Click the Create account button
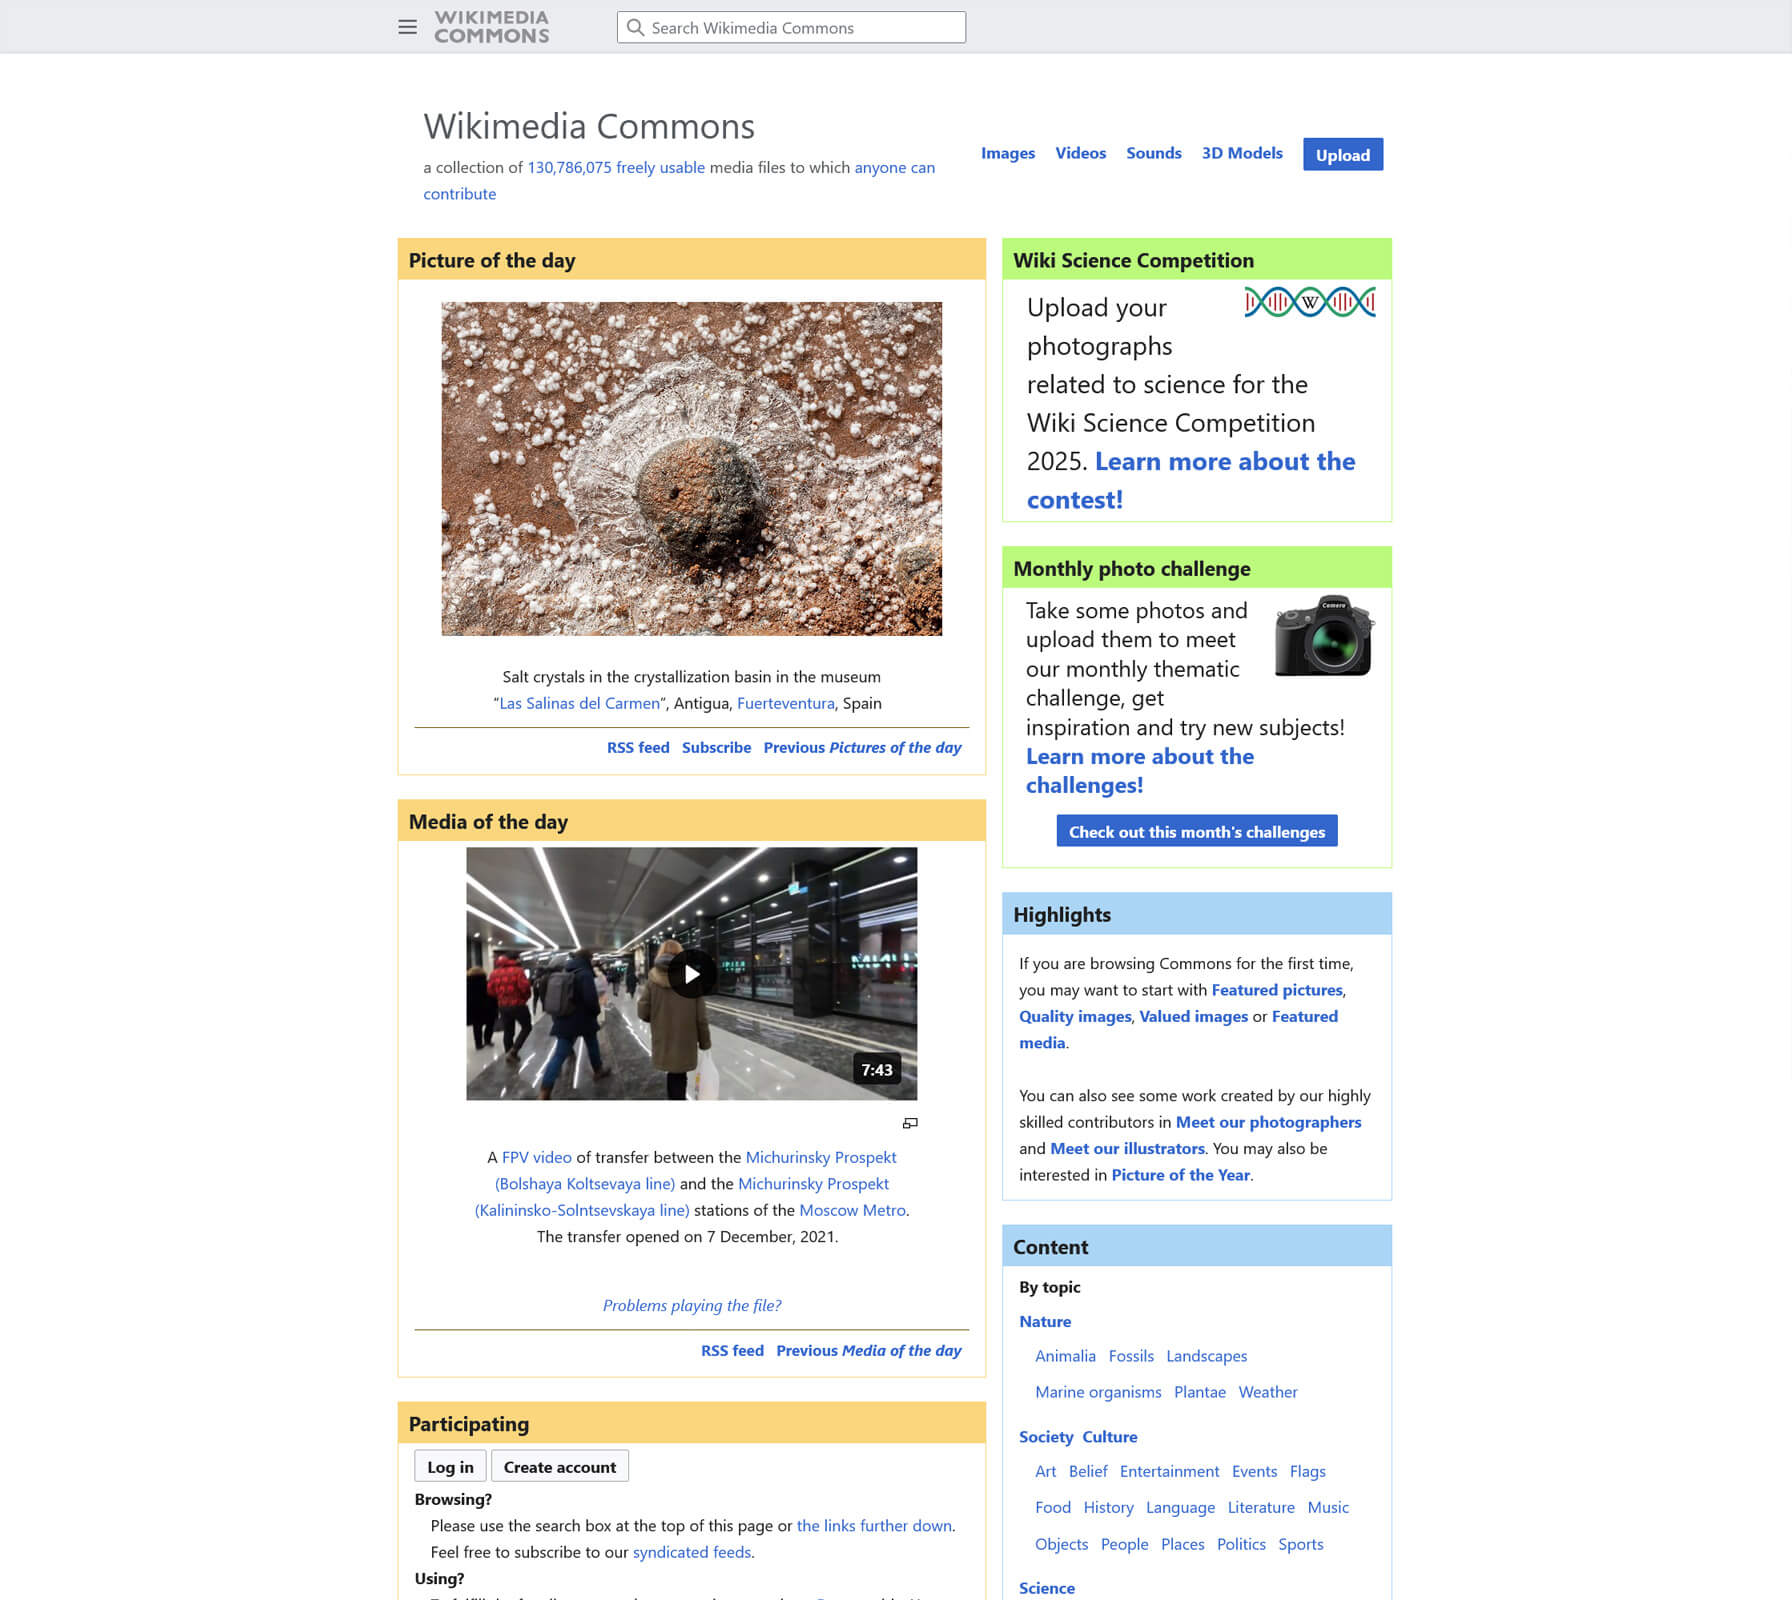1792x1600 pixels. click(x=559, y=1467)
